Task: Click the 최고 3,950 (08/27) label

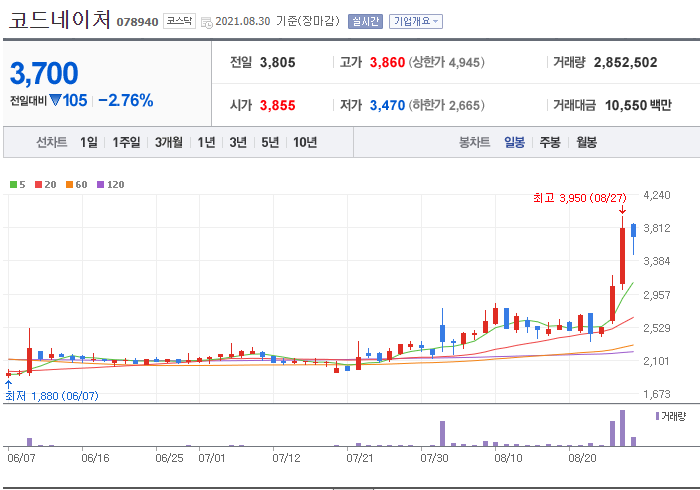Action: coord(579,198)
